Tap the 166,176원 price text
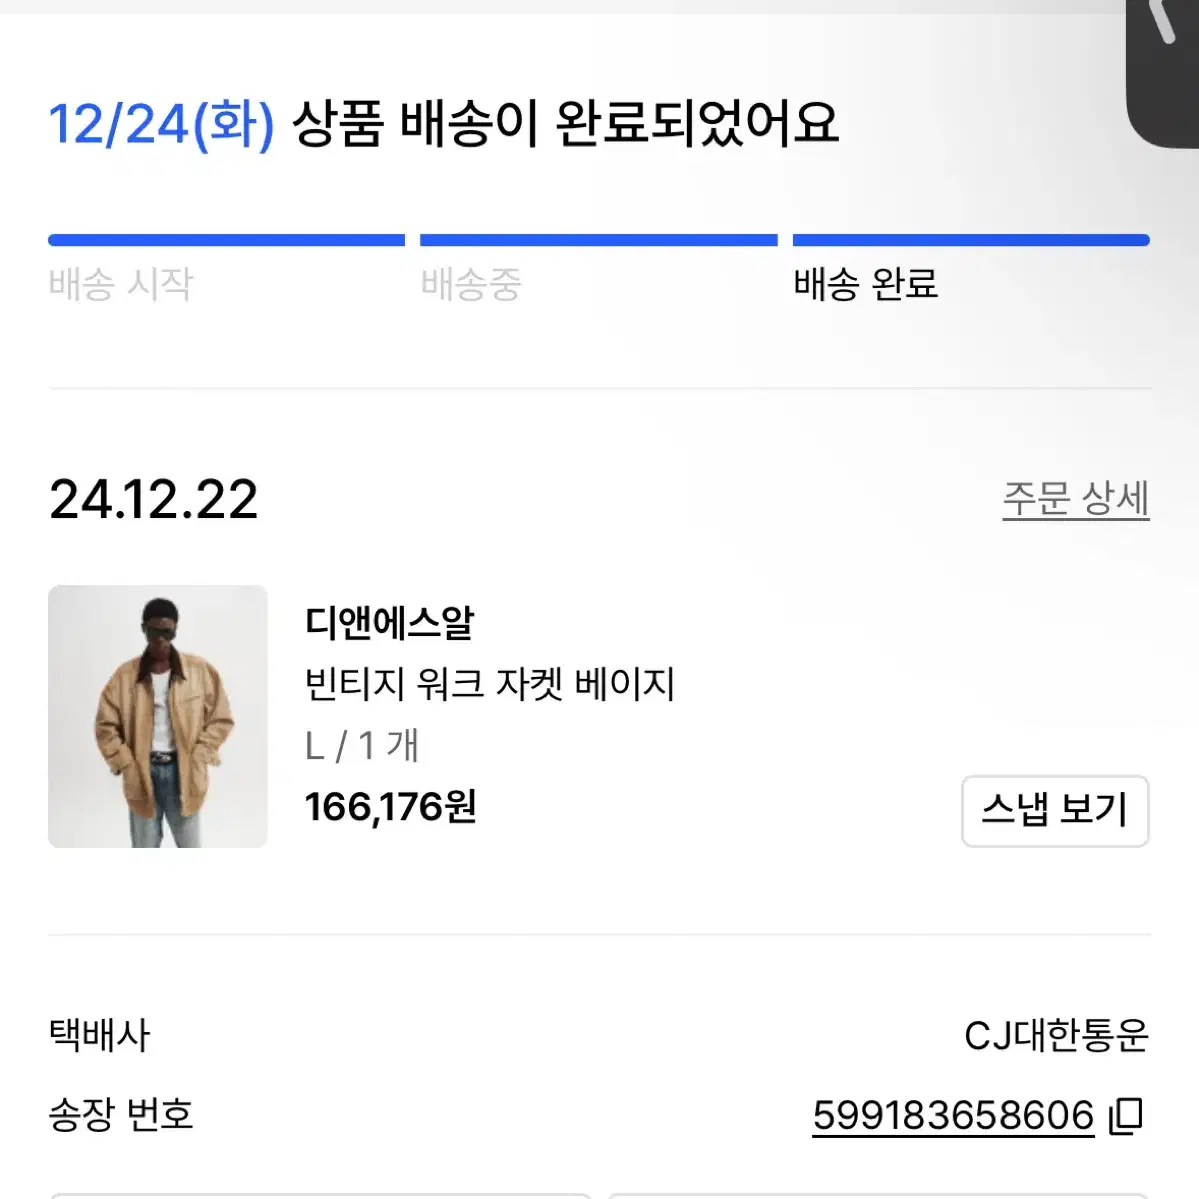This screenshot has height=1199, width=1199. pyautogui.click(x=390, y=807)
